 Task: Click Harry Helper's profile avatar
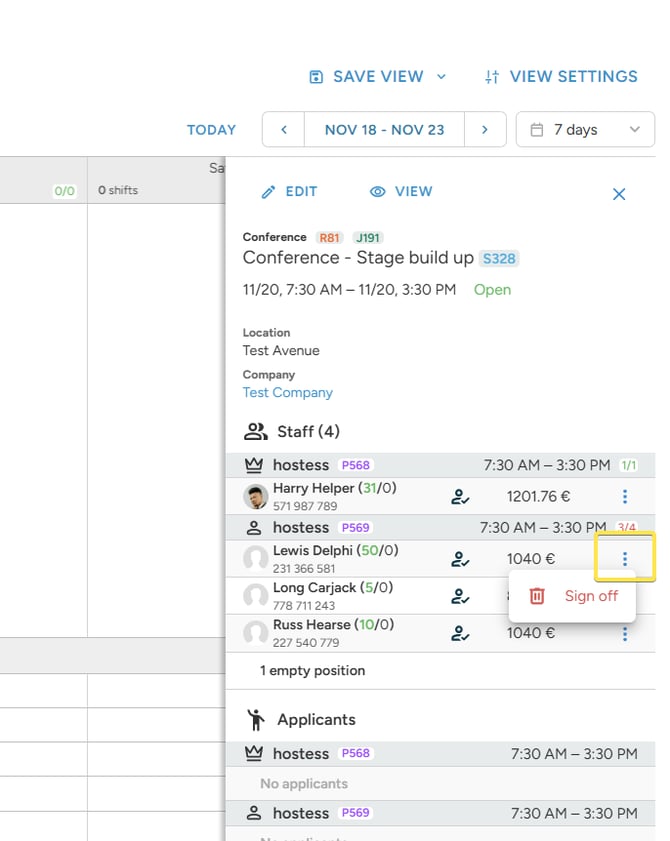tap(255, 497)
